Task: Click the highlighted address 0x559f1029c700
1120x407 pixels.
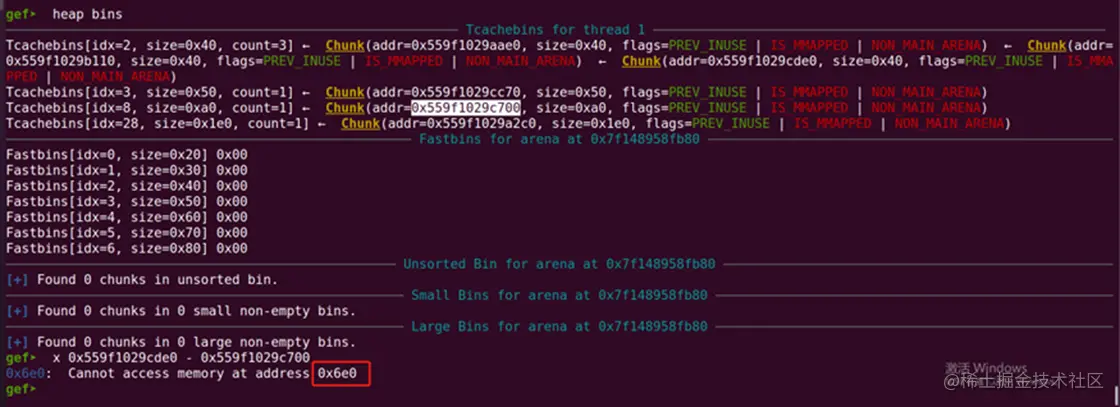Action: 466,108
